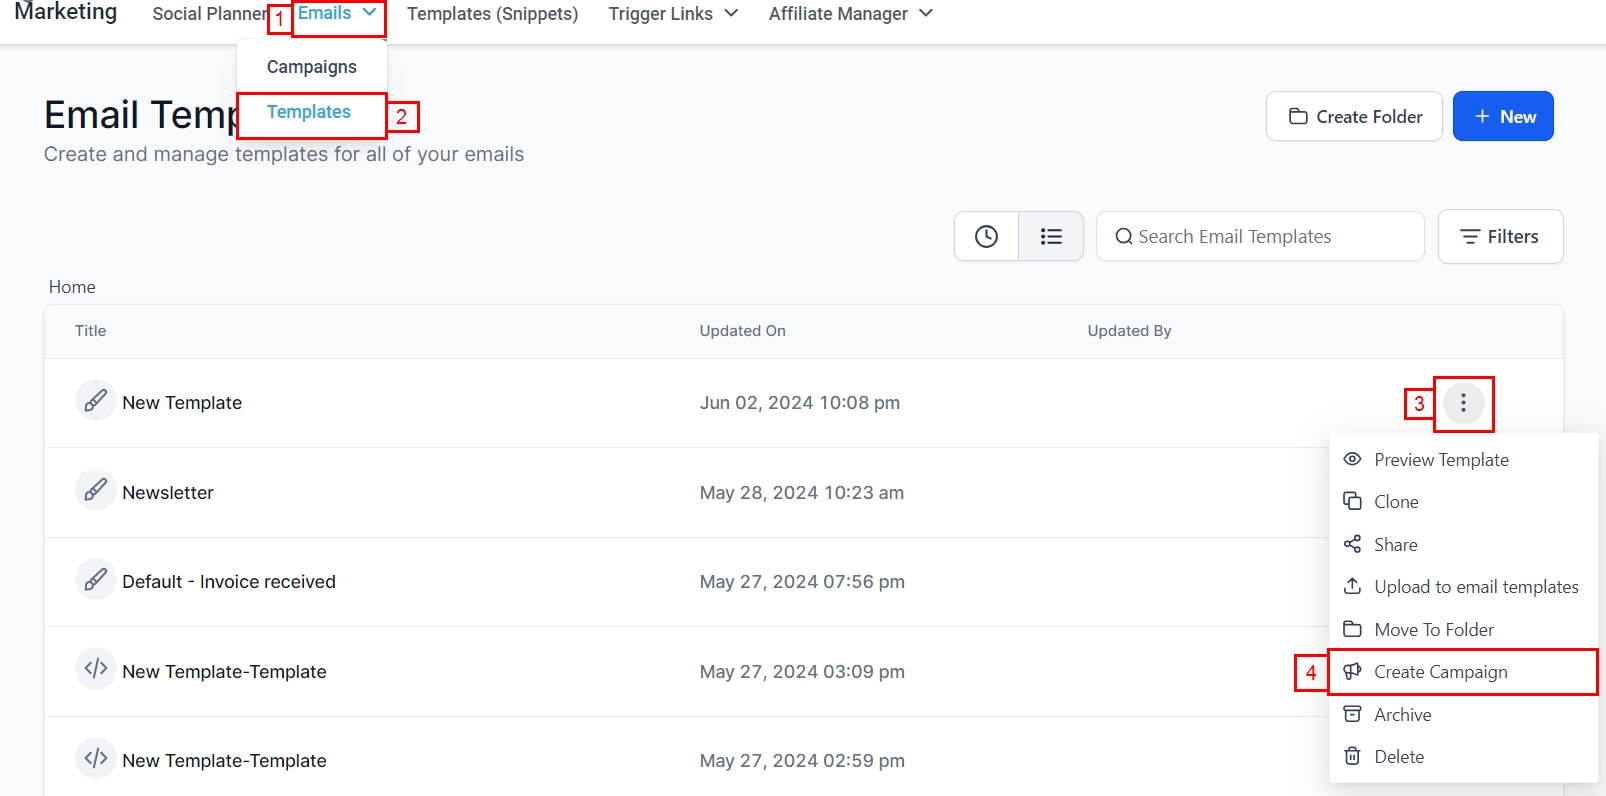1606x796 pixels.
Task: Open three-dot menu for New Template
Action: [x=1462, y=403]
